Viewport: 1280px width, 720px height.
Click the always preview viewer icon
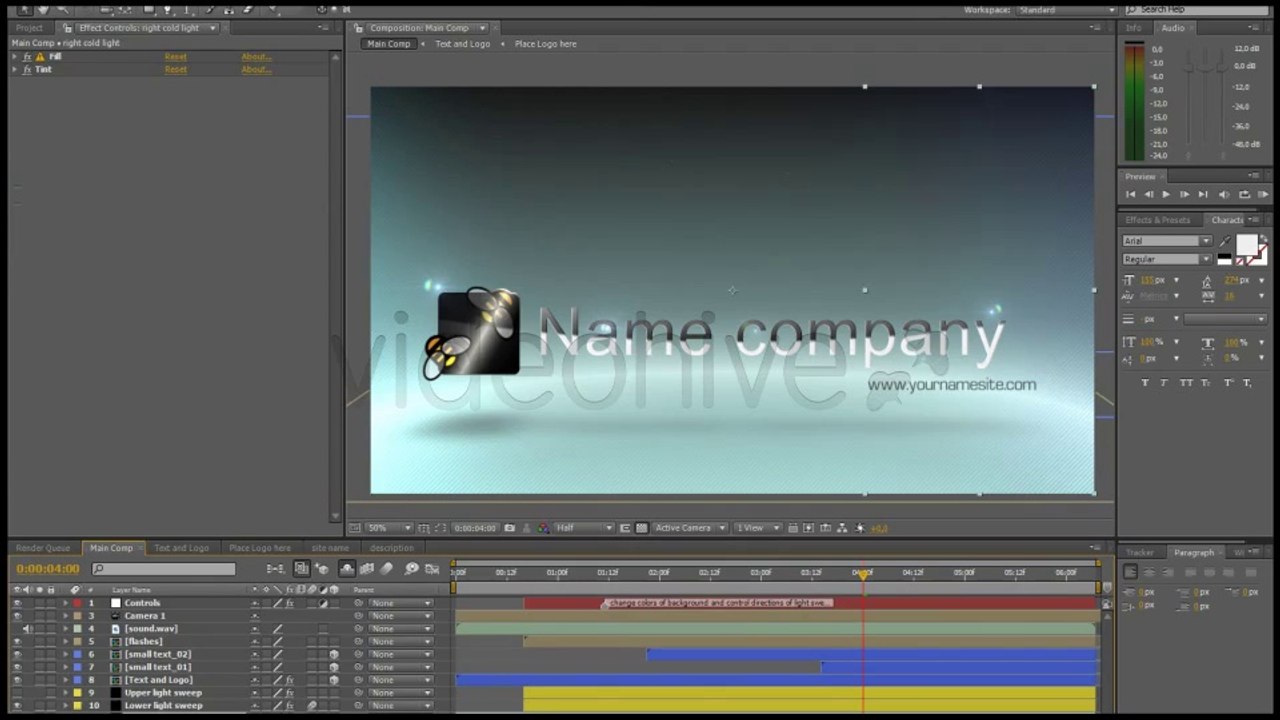click(x=354, y=528)
